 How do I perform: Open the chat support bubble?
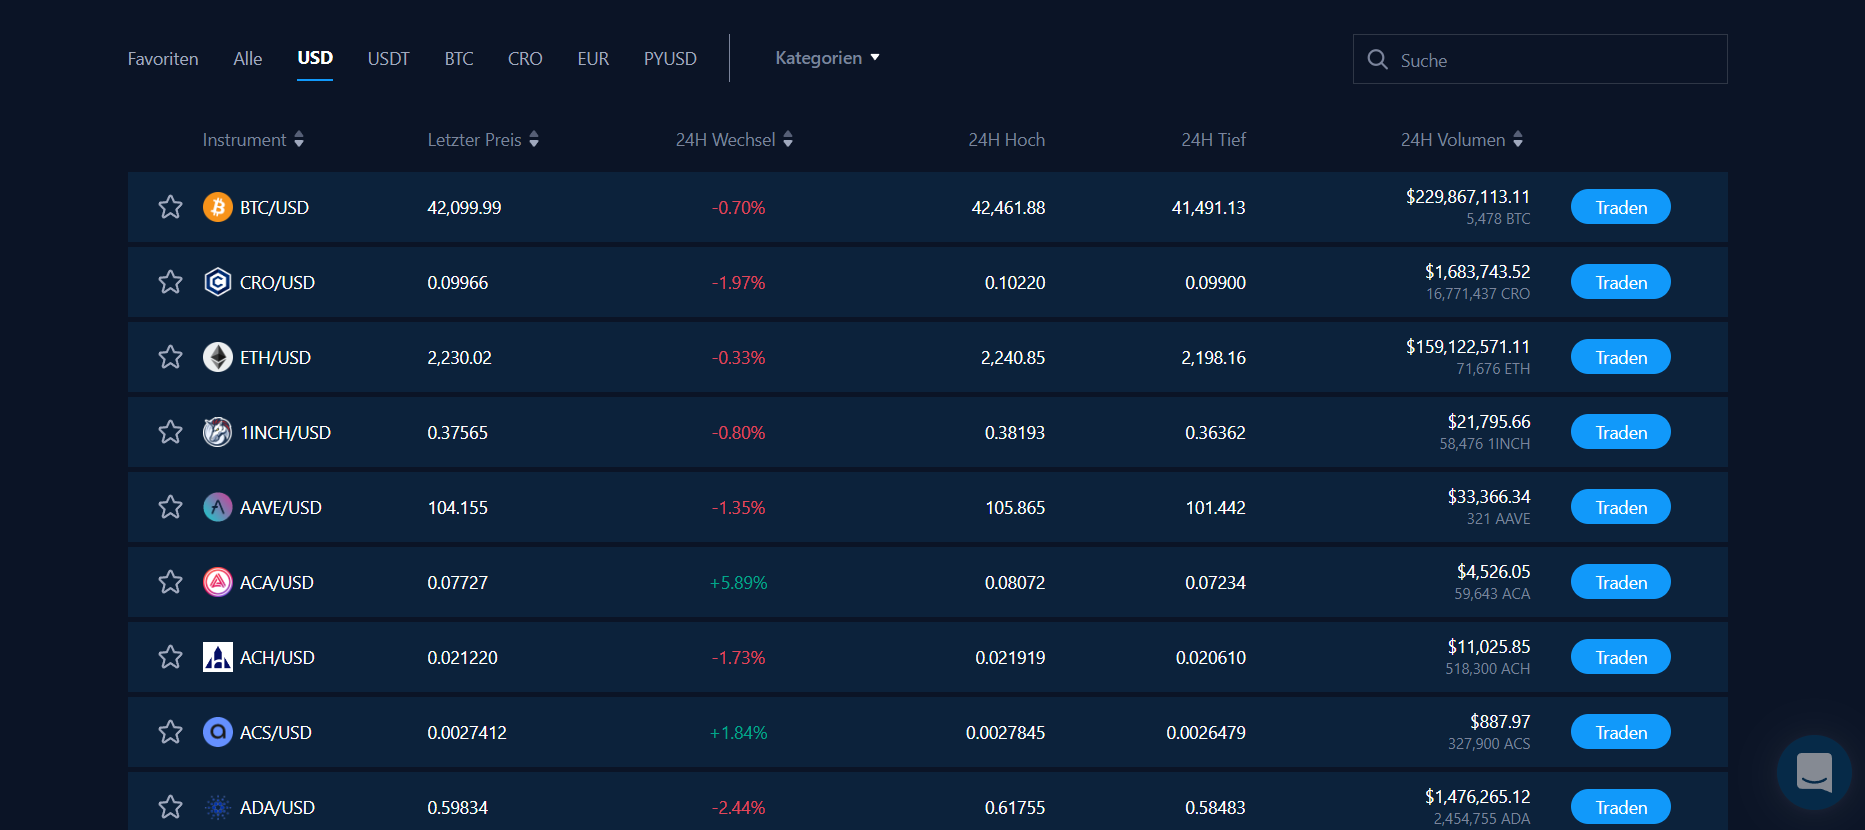(x=1814, y=772)
